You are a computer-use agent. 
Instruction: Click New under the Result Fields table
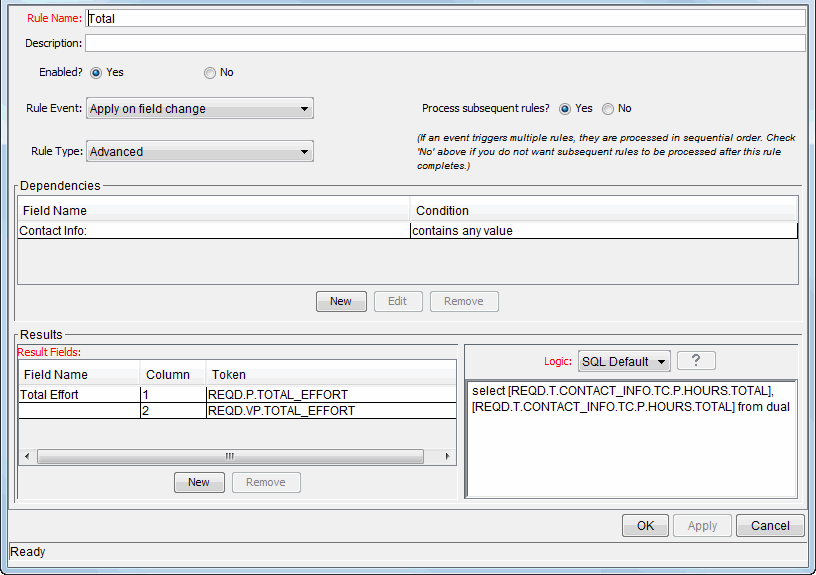[x=199, y=482]
